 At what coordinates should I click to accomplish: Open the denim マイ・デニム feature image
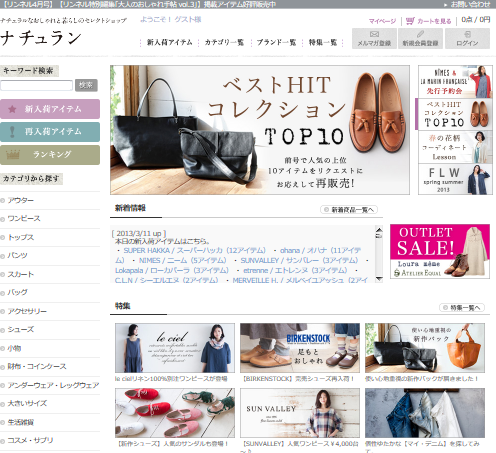pyautogui.click(x=425, y=413)
